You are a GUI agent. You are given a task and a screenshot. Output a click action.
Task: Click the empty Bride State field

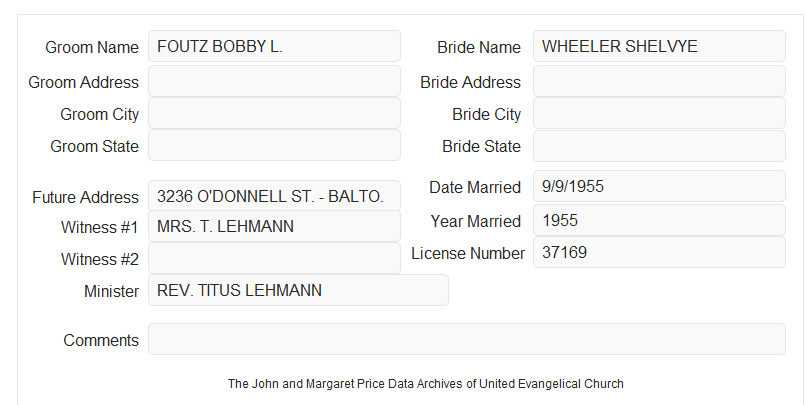(x=659, y=146)
